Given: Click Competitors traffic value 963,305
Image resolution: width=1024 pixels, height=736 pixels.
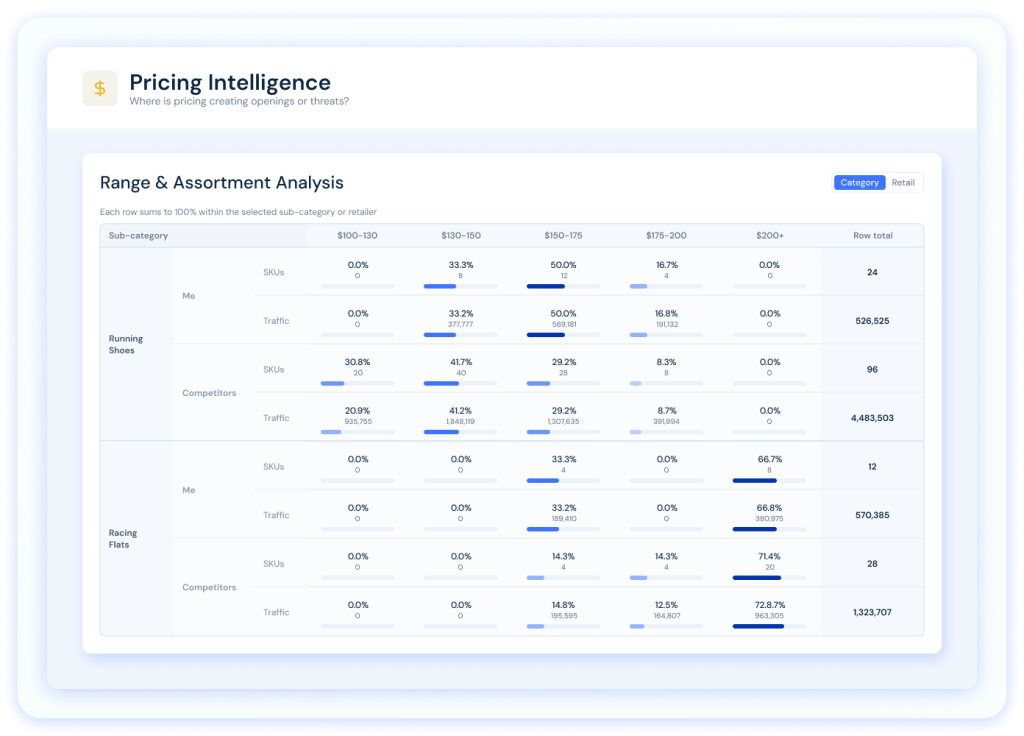Looking at the screenshot, I should (x=769, y=616).
